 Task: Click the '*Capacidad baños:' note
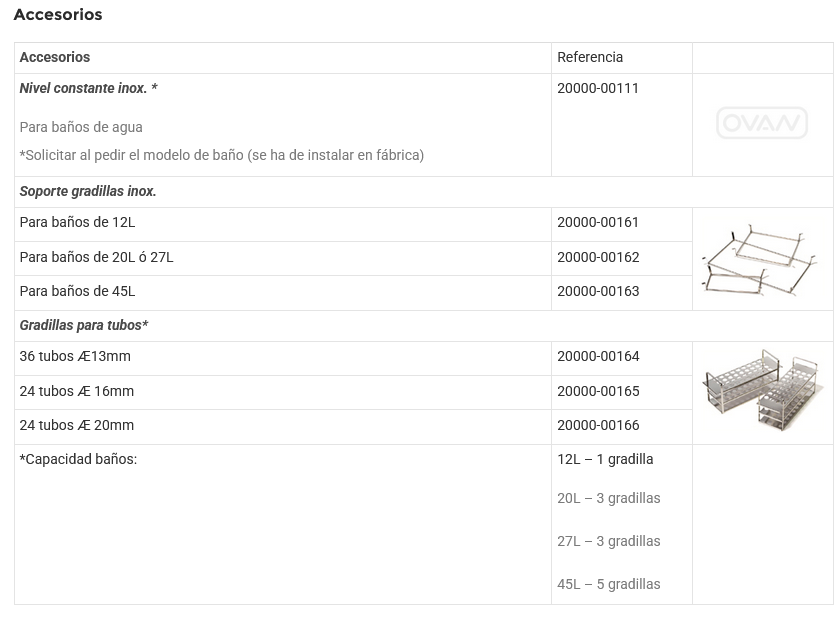click(x=78, y=459)
